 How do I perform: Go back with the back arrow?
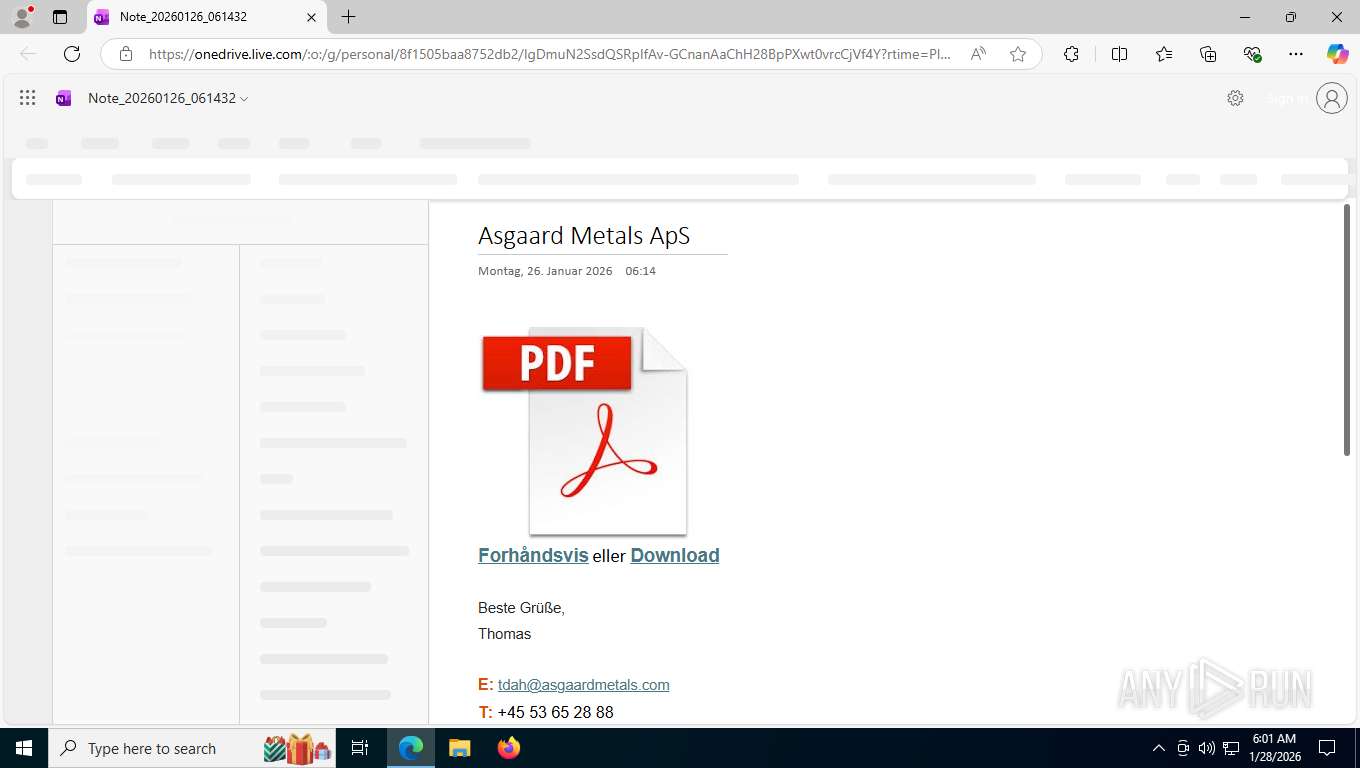click(28, 54)
